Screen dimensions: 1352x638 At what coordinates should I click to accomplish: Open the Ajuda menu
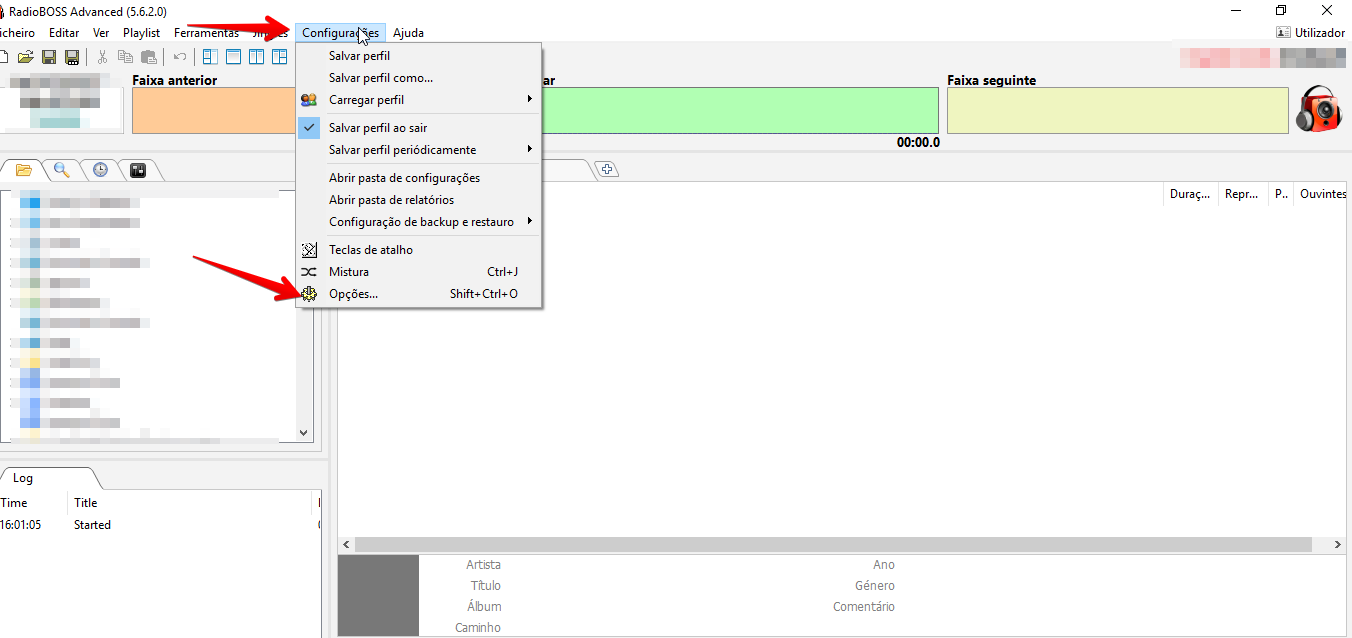point(408,33)
